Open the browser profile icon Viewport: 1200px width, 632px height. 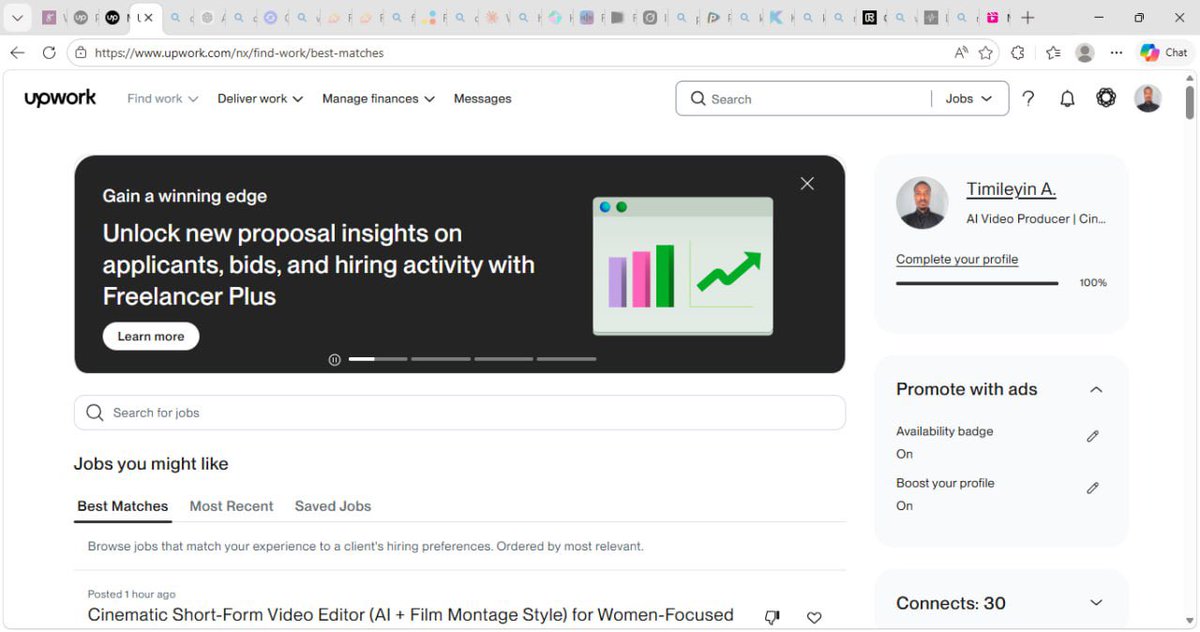click(1085, 53)
